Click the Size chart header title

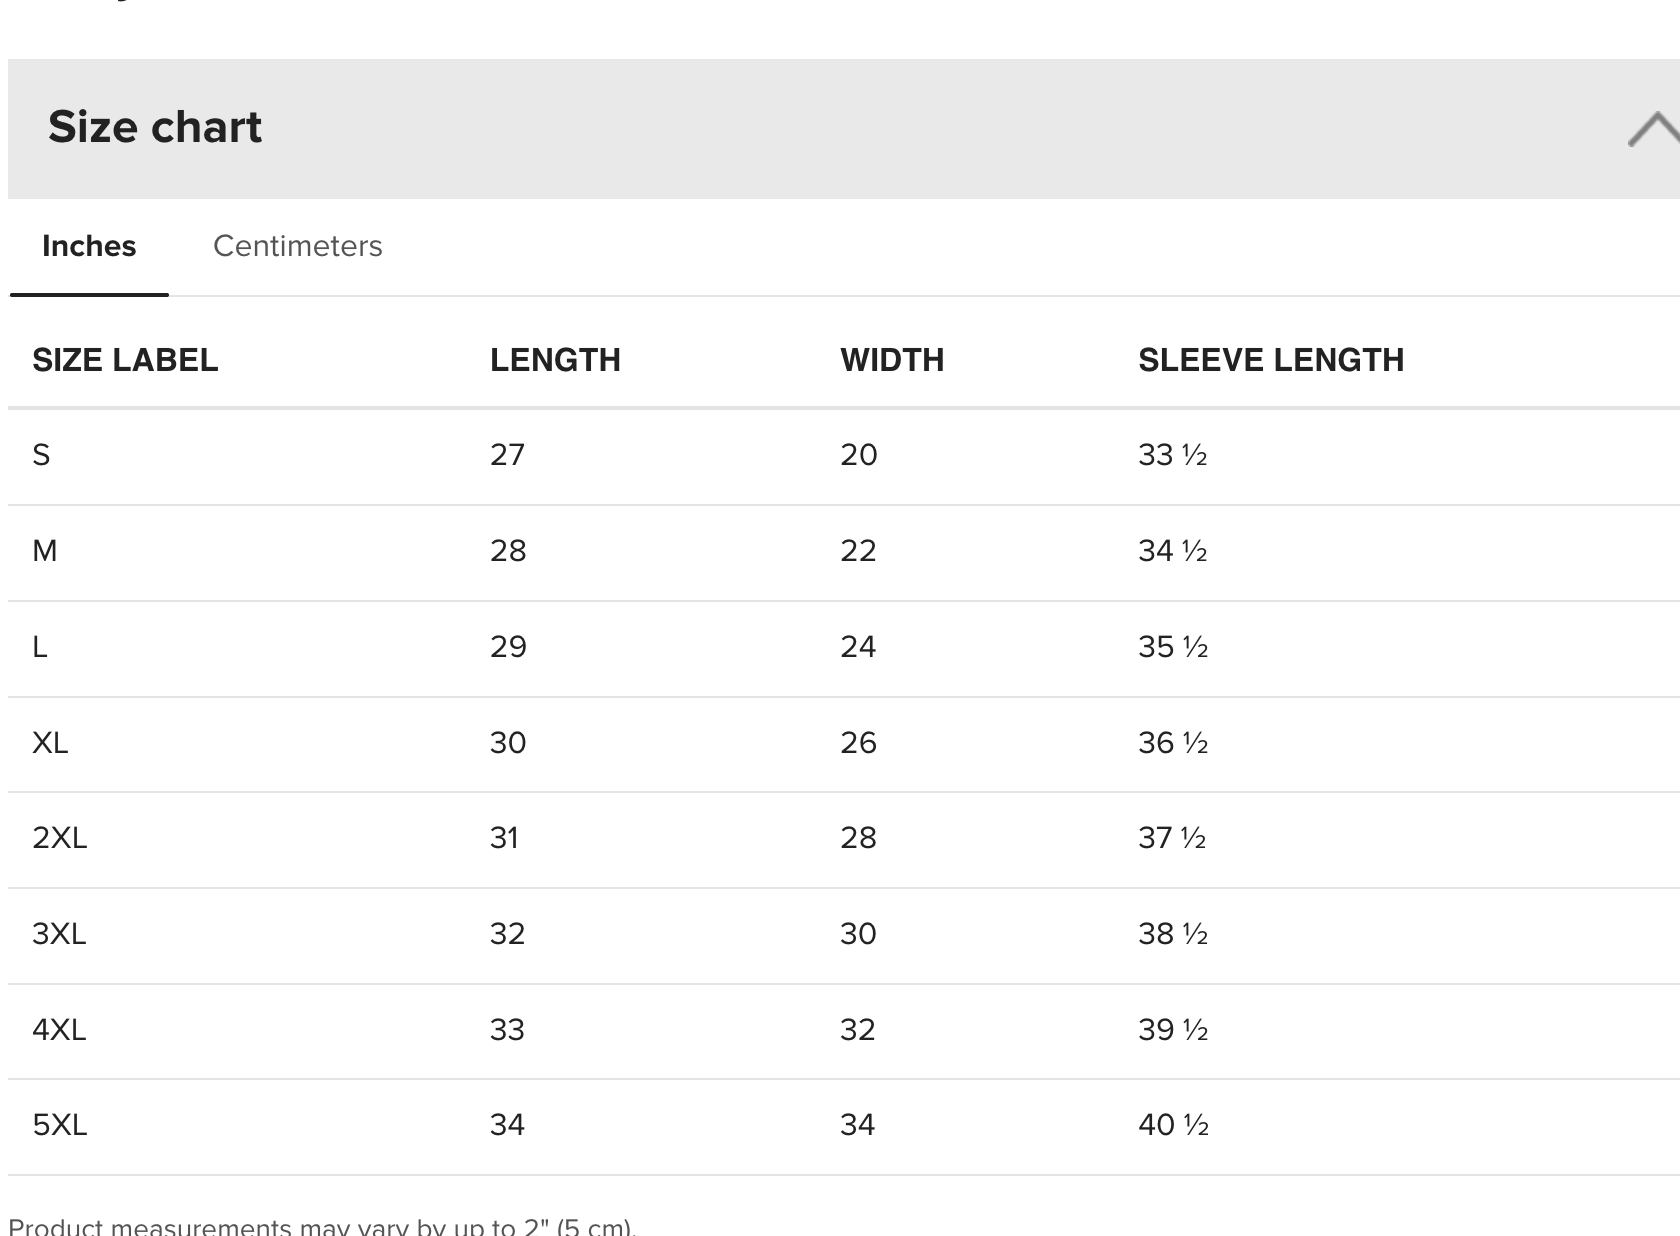point(155,127)
